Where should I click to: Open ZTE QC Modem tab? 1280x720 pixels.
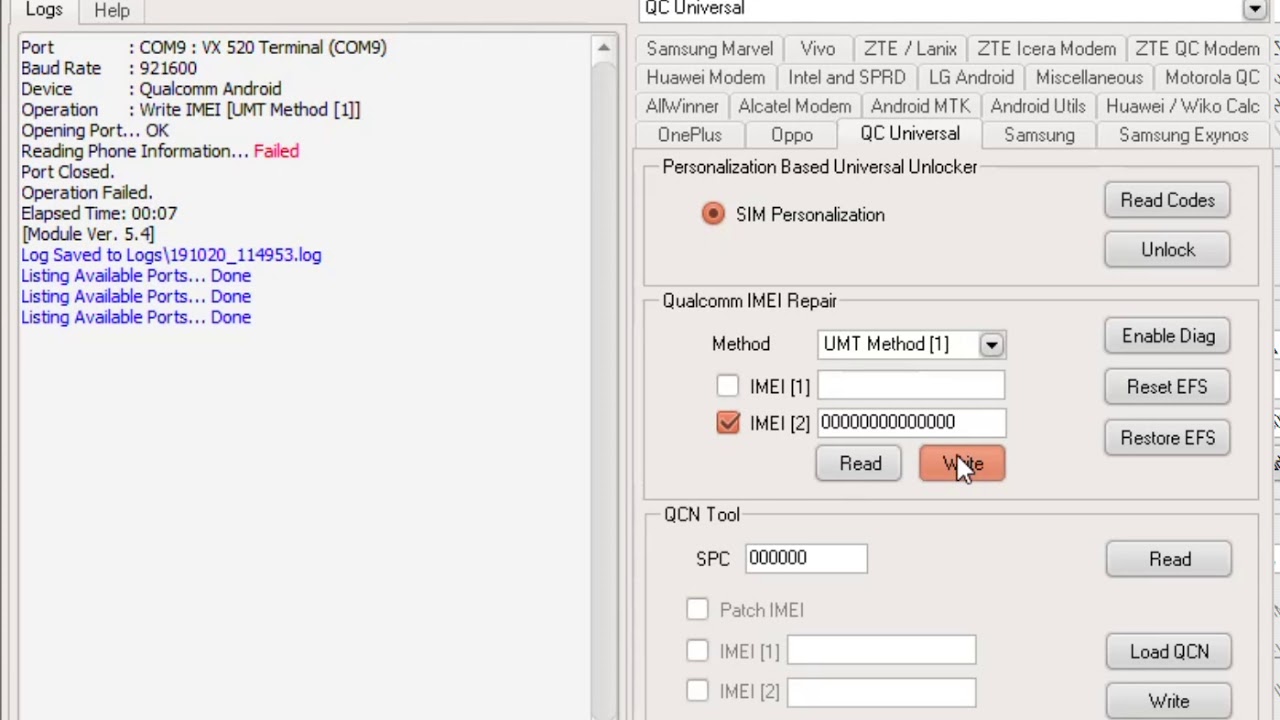point(1197,49)
